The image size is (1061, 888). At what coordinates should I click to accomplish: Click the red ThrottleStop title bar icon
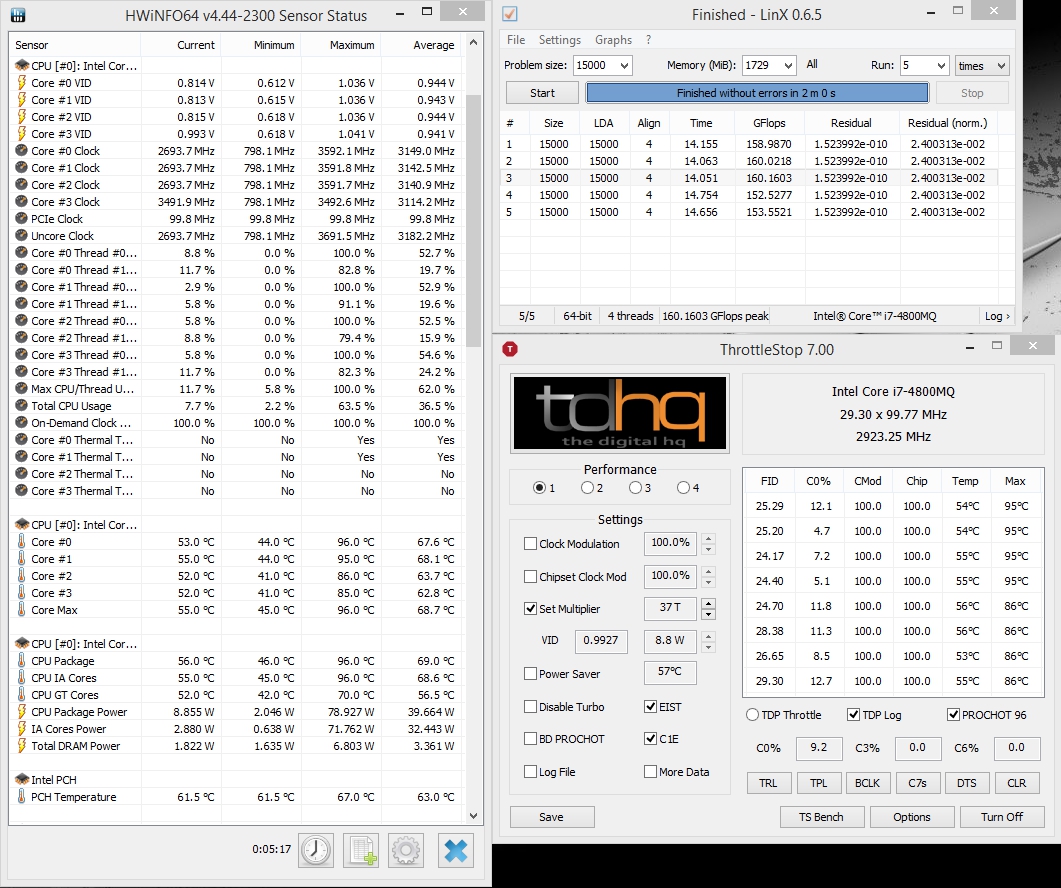tap(510, 349)
